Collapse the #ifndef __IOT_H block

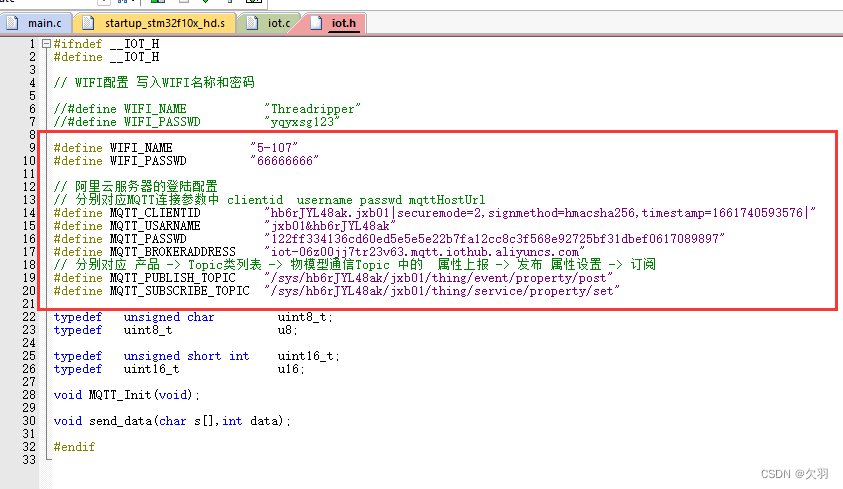(x=46, y=44)
